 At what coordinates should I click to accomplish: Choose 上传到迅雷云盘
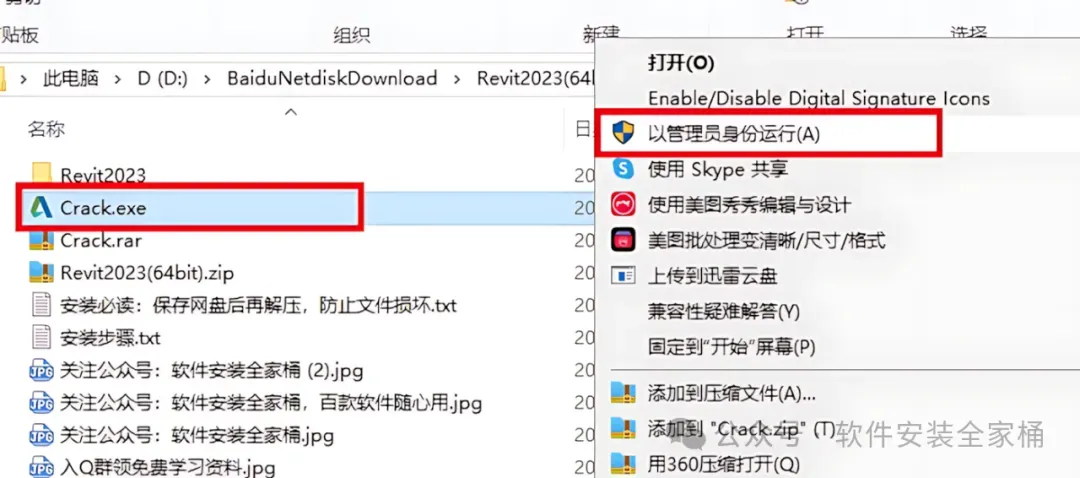point(713,276)
